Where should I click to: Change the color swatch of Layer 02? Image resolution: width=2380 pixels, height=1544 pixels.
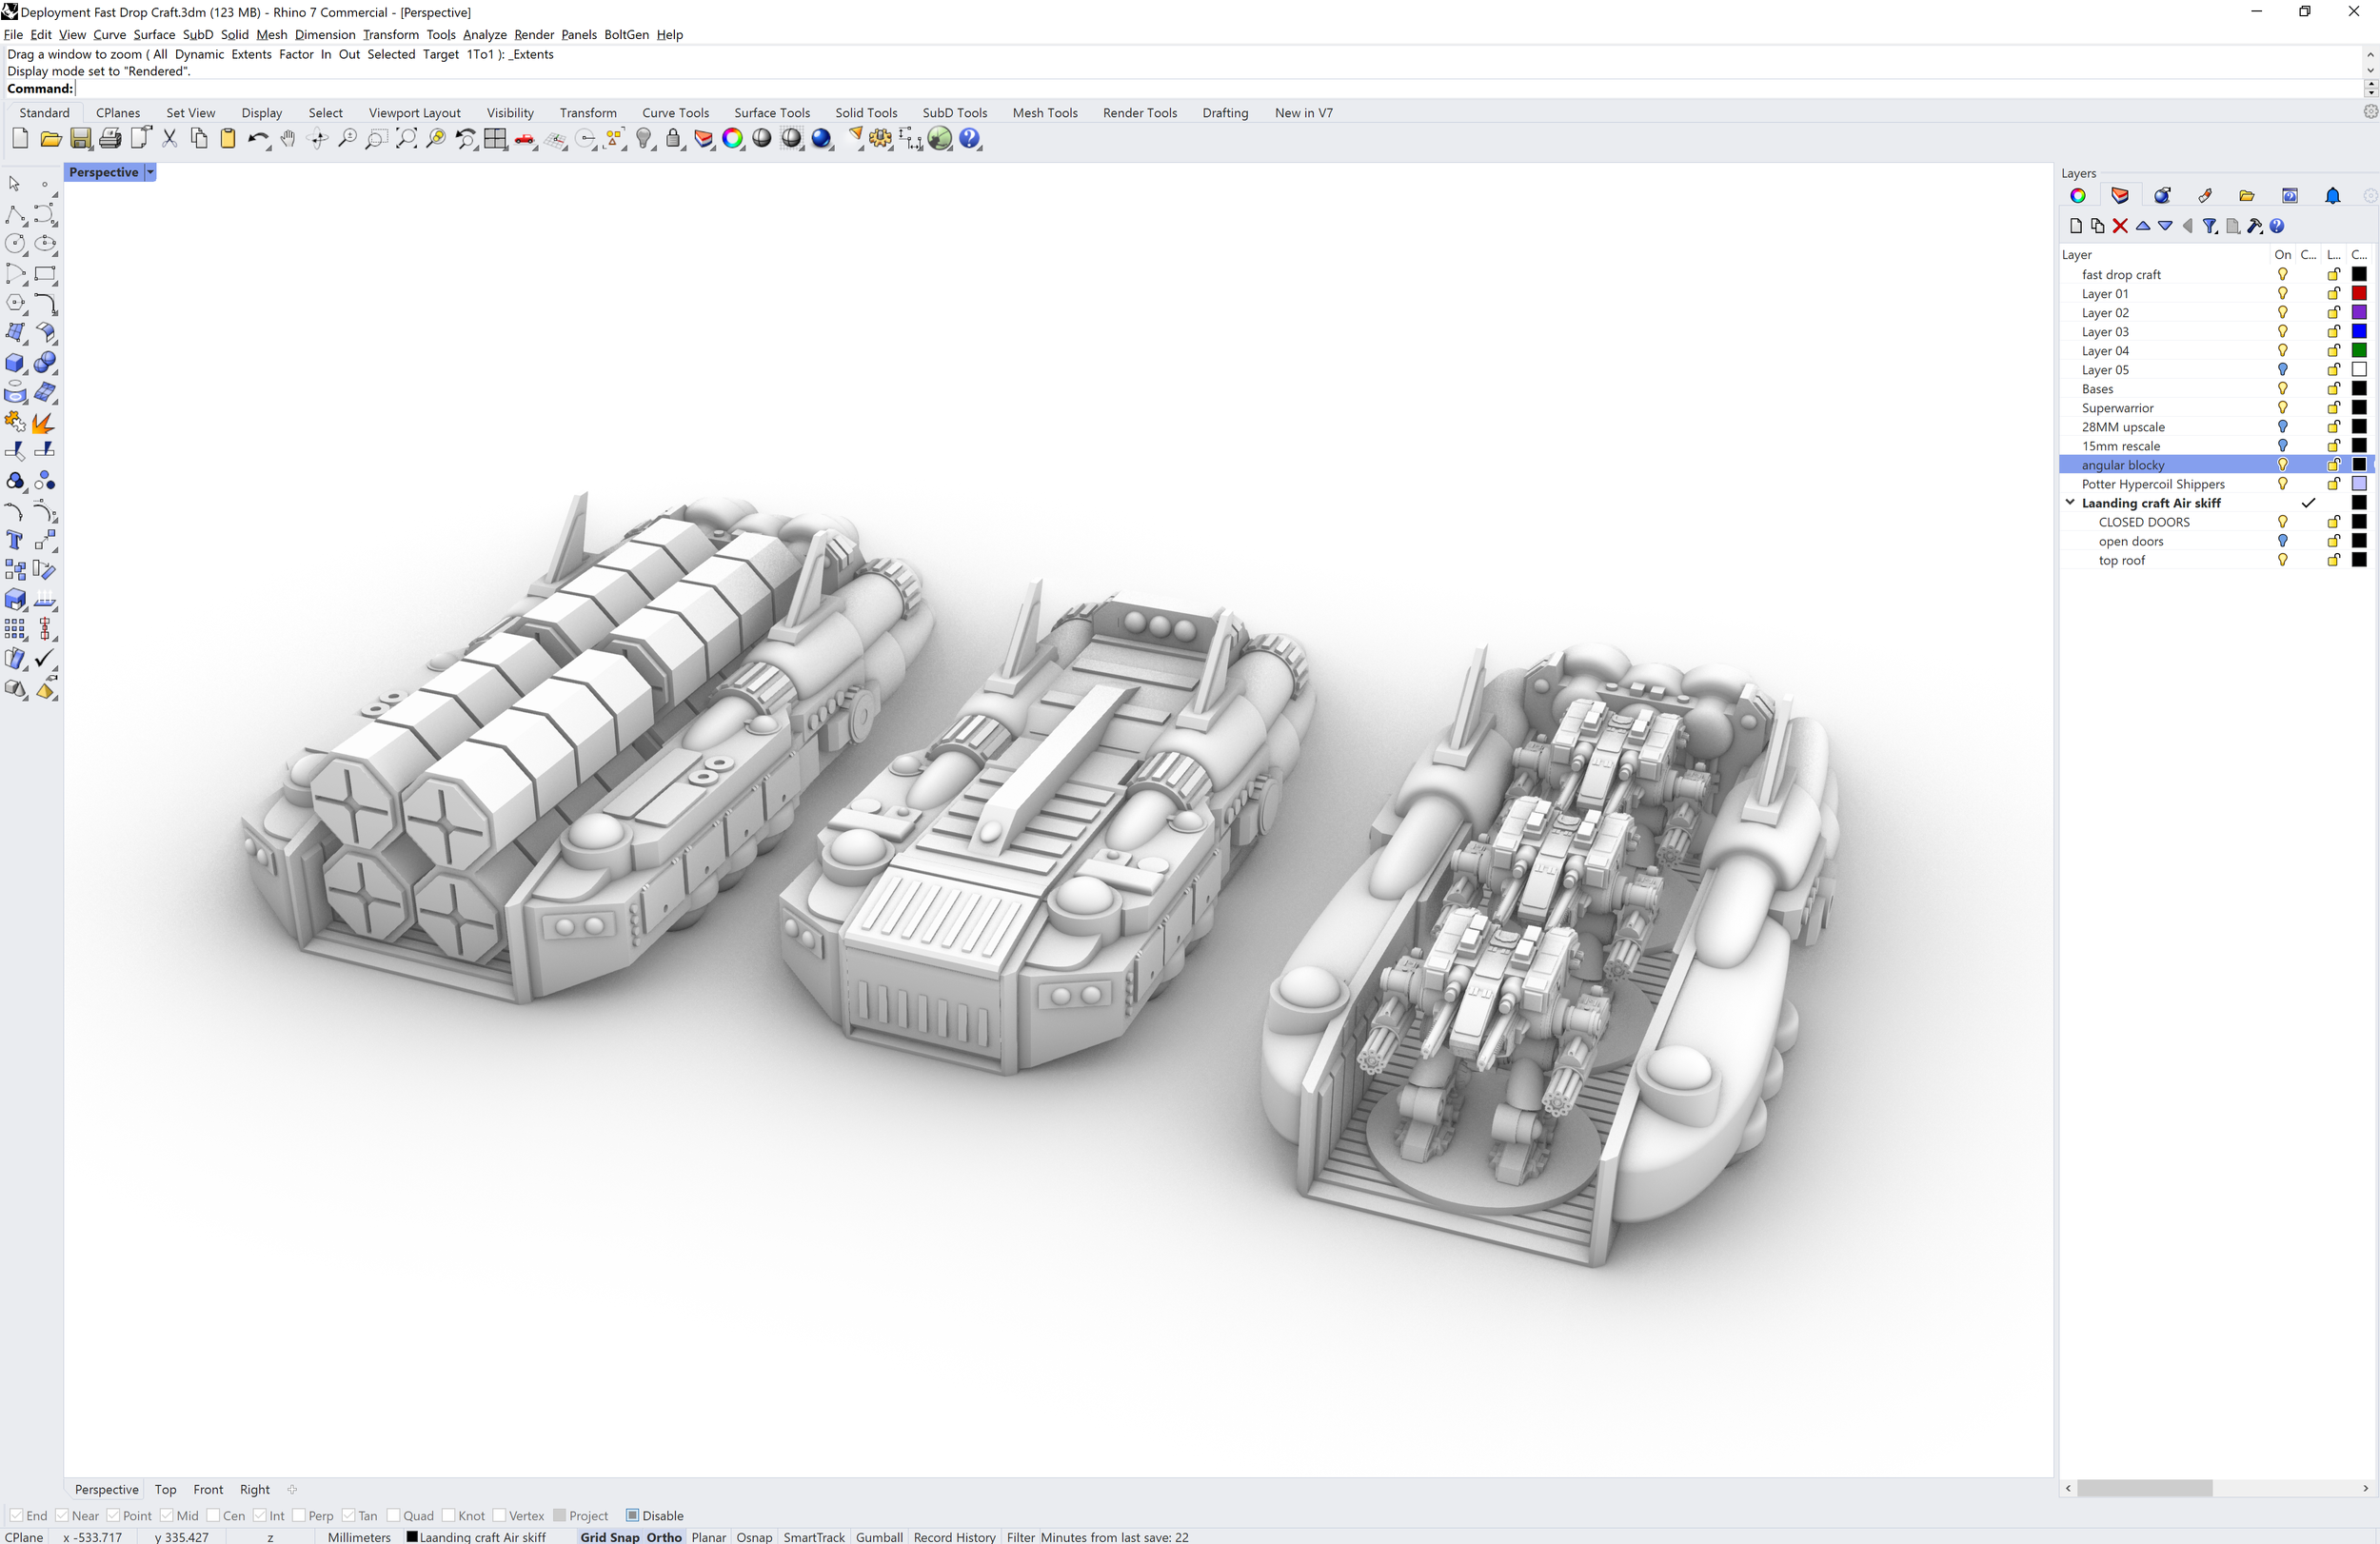(2361, 312)
